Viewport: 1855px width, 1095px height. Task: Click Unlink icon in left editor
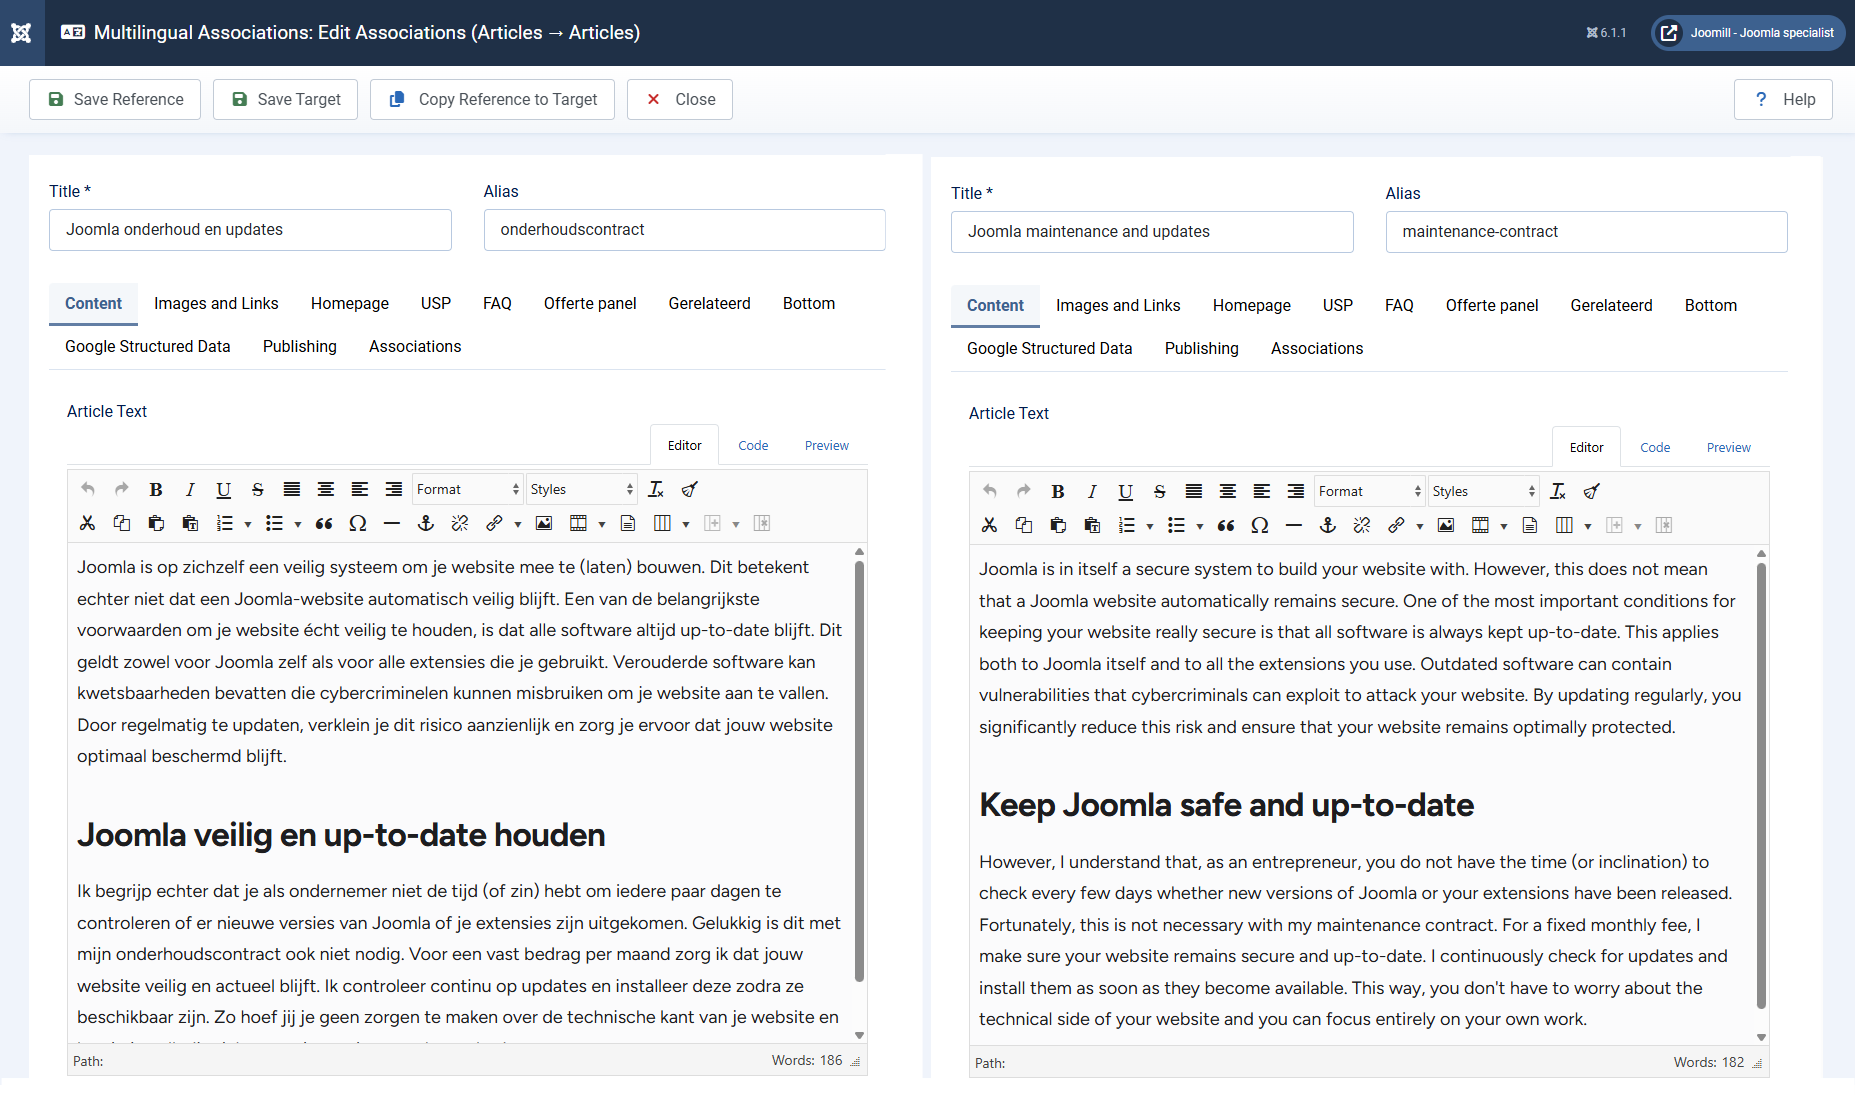click(460, 523)
